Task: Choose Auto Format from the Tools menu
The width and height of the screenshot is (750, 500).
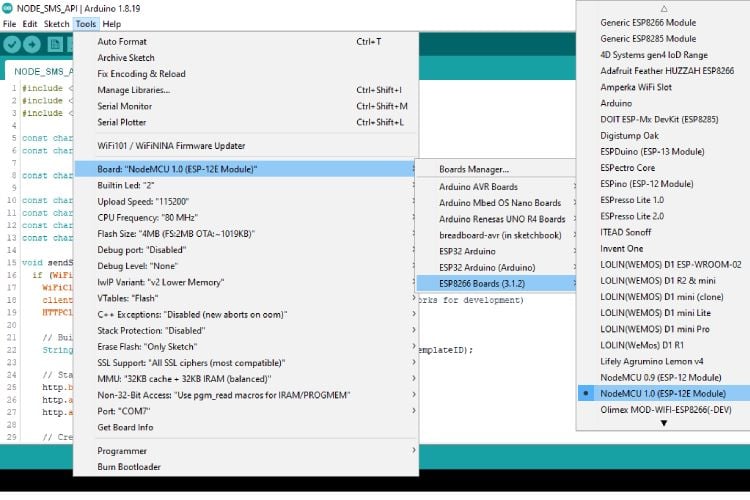Action: 246,42
